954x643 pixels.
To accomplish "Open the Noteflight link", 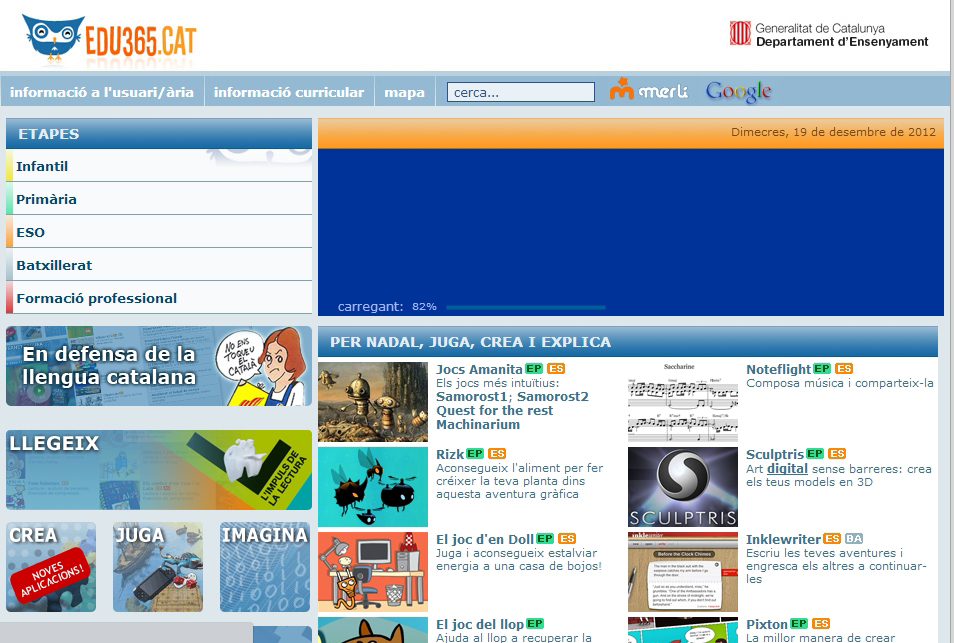I will click(x=779, y=369).
